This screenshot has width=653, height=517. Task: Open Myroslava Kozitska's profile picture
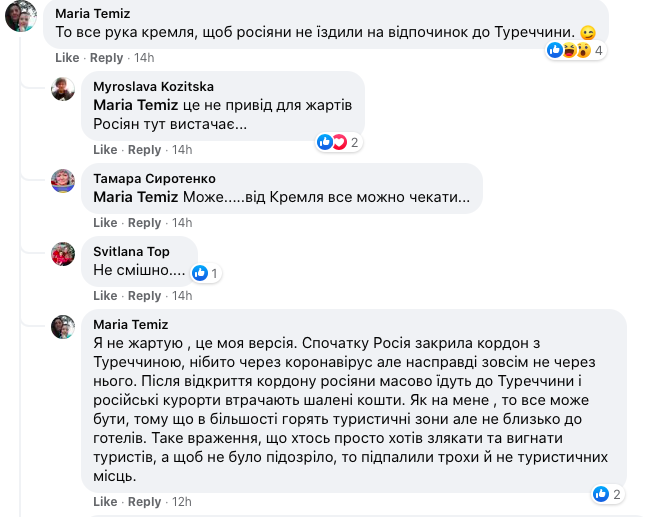[x=63, y=88]
